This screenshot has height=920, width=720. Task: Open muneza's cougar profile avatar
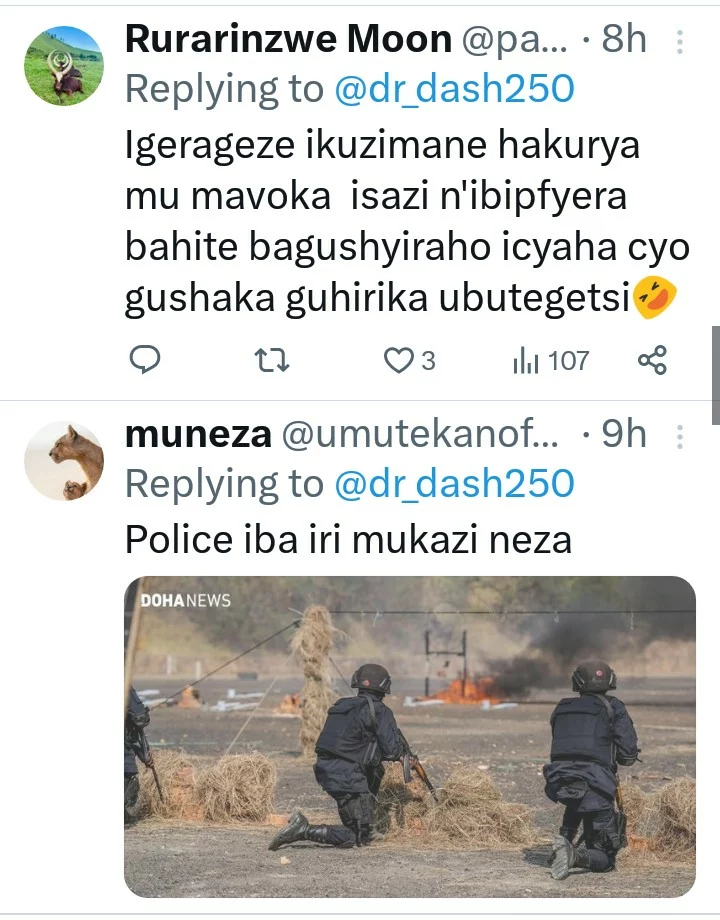click(x=64, y=461)
